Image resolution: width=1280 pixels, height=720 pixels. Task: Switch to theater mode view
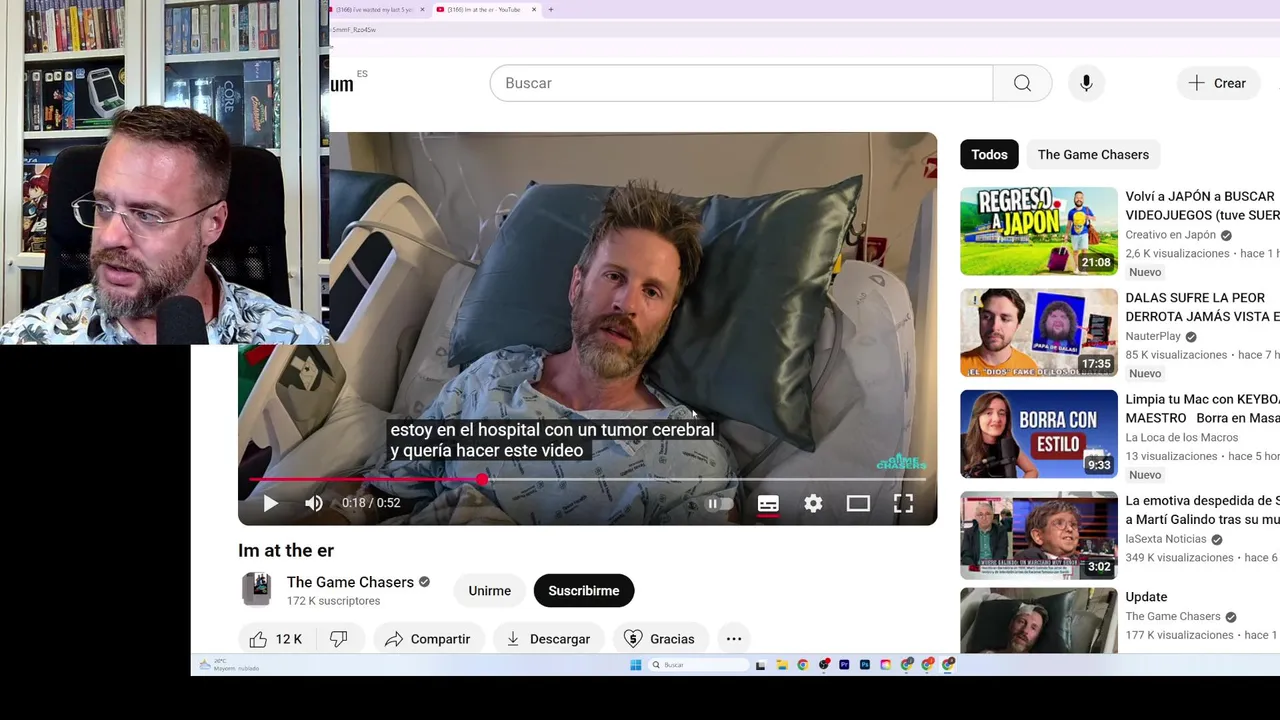coord(858,503)
